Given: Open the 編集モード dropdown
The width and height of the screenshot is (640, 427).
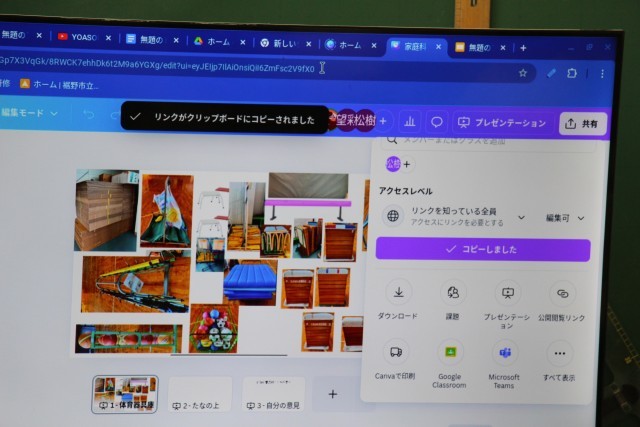Looking at the screenshot, I should tap(29, 113).
